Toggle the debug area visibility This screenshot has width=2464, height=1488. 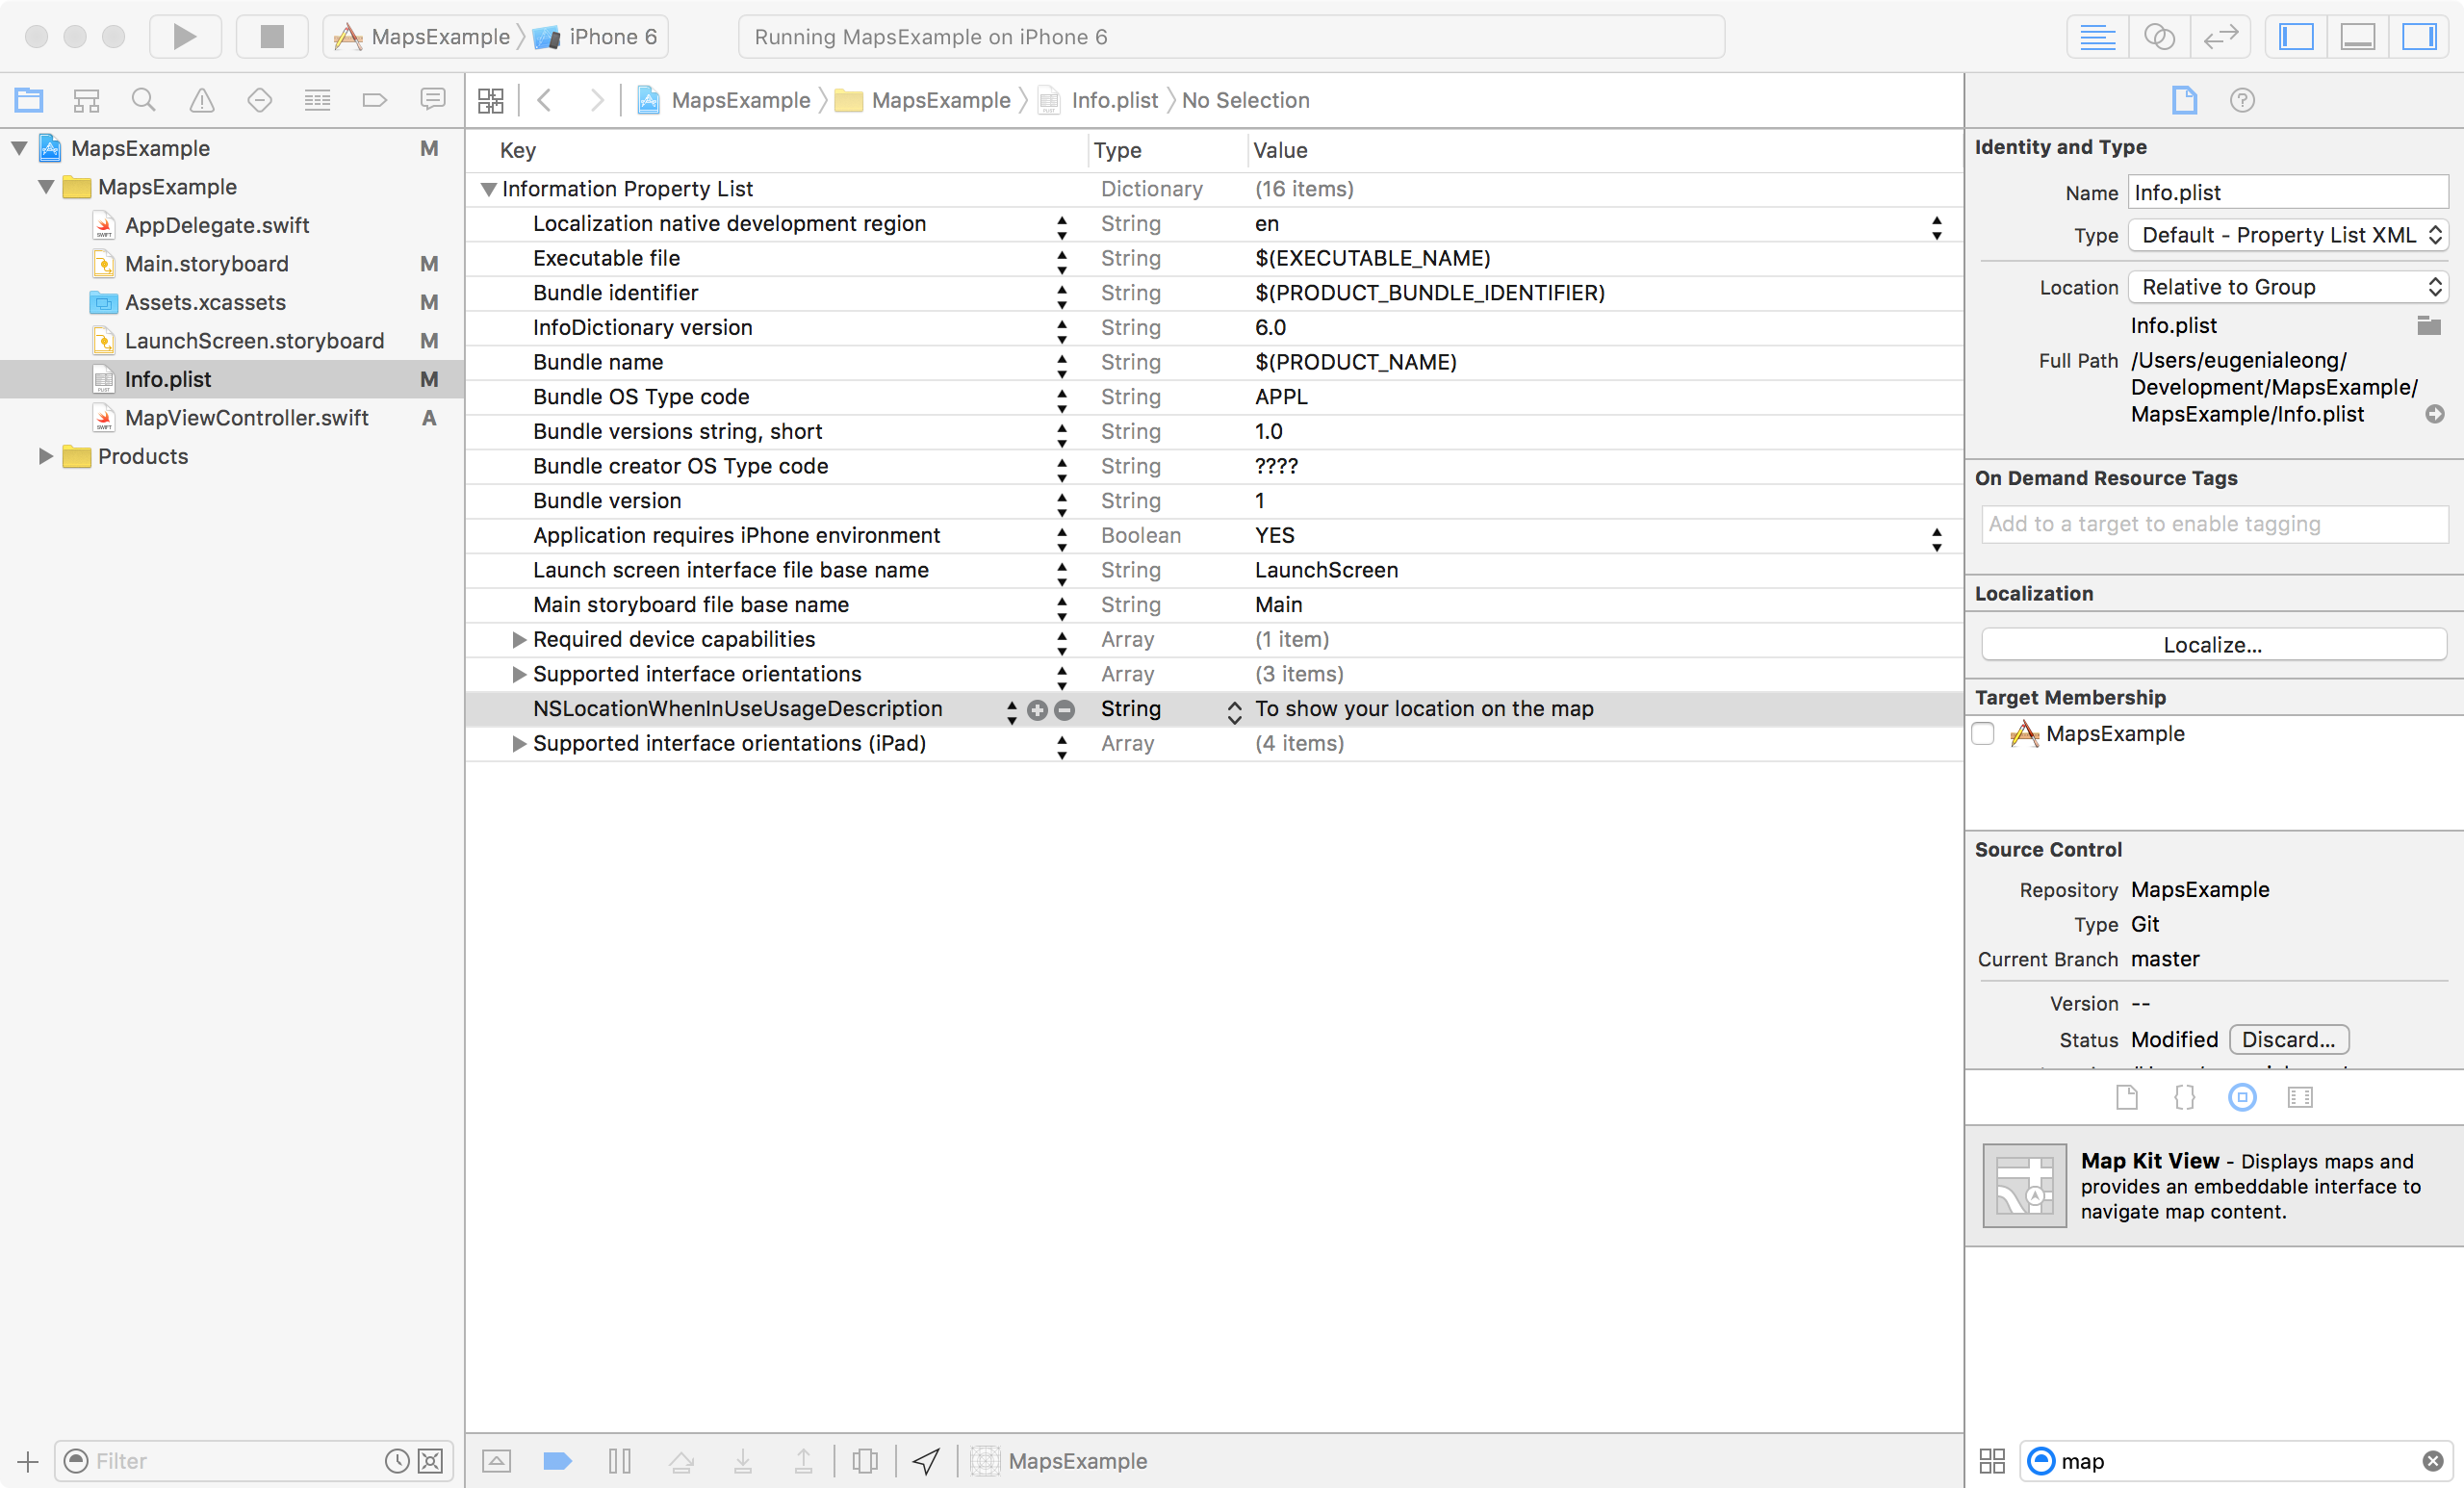2357,37
